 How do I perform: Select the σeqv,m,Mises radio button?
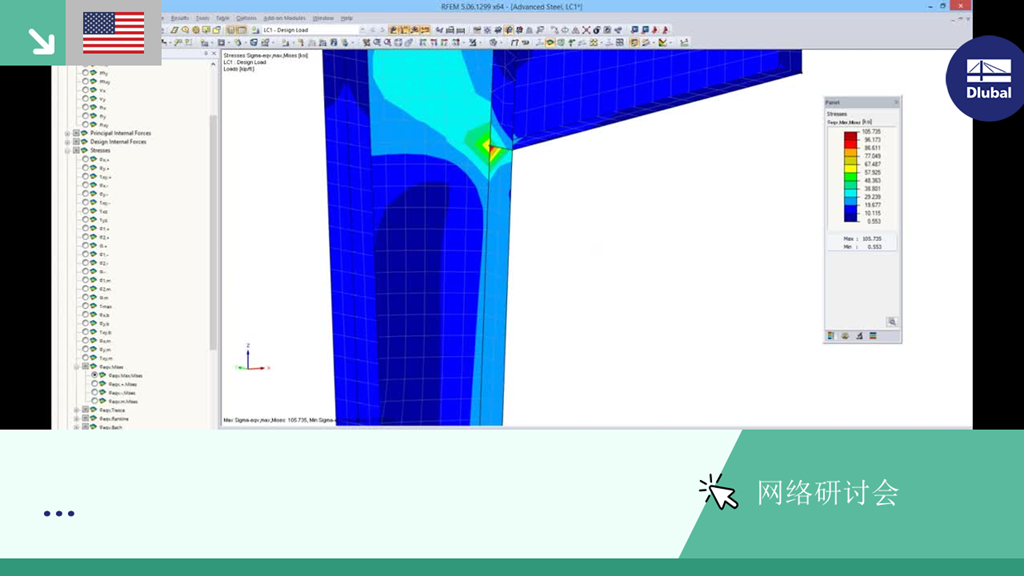pos(94,401)
